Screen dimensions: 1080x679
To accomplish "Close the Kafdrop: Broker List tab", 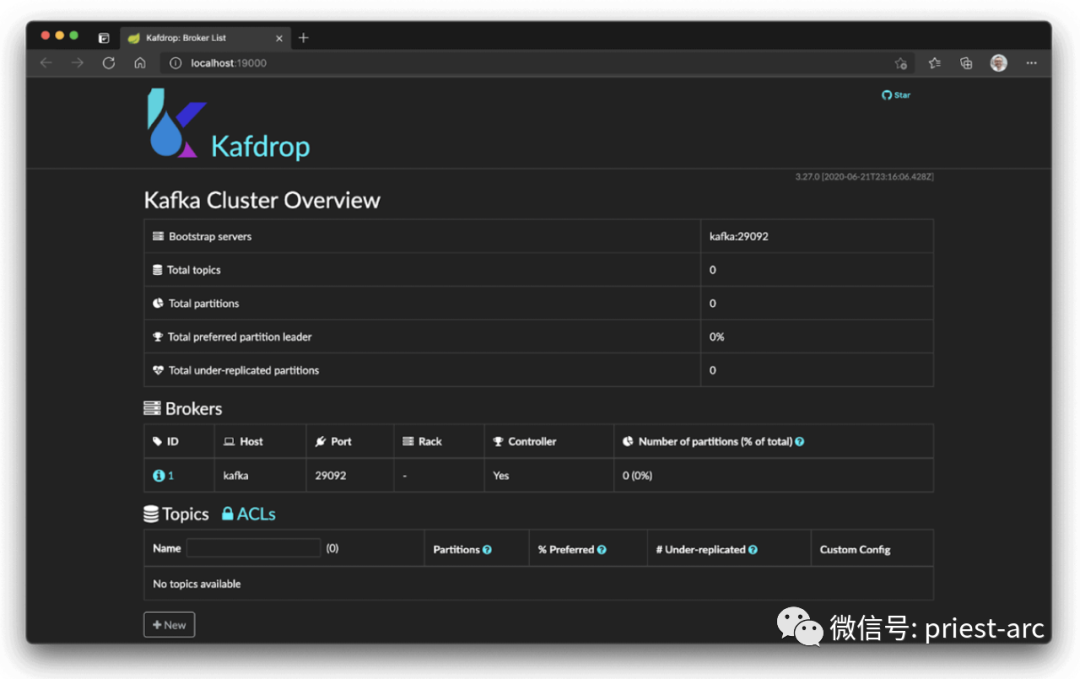I will pos(279,39).
